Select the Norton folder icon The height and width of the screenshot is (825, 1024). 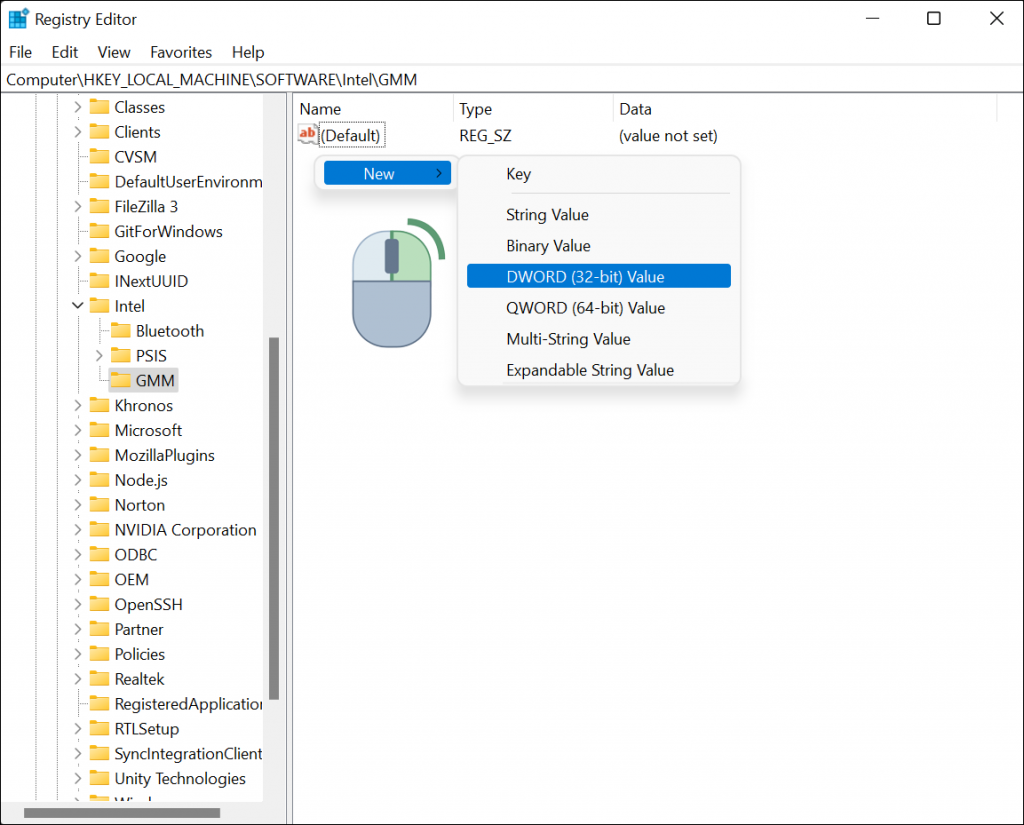click(x=102, y=504)
